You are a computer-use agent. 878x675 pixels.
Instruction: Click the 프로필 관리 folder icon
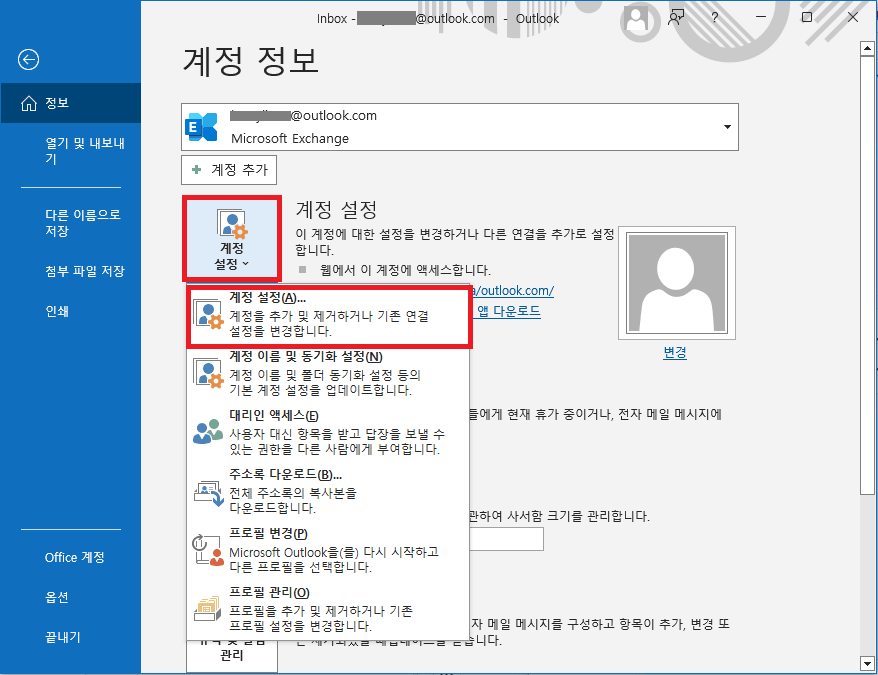pos(208,609)
